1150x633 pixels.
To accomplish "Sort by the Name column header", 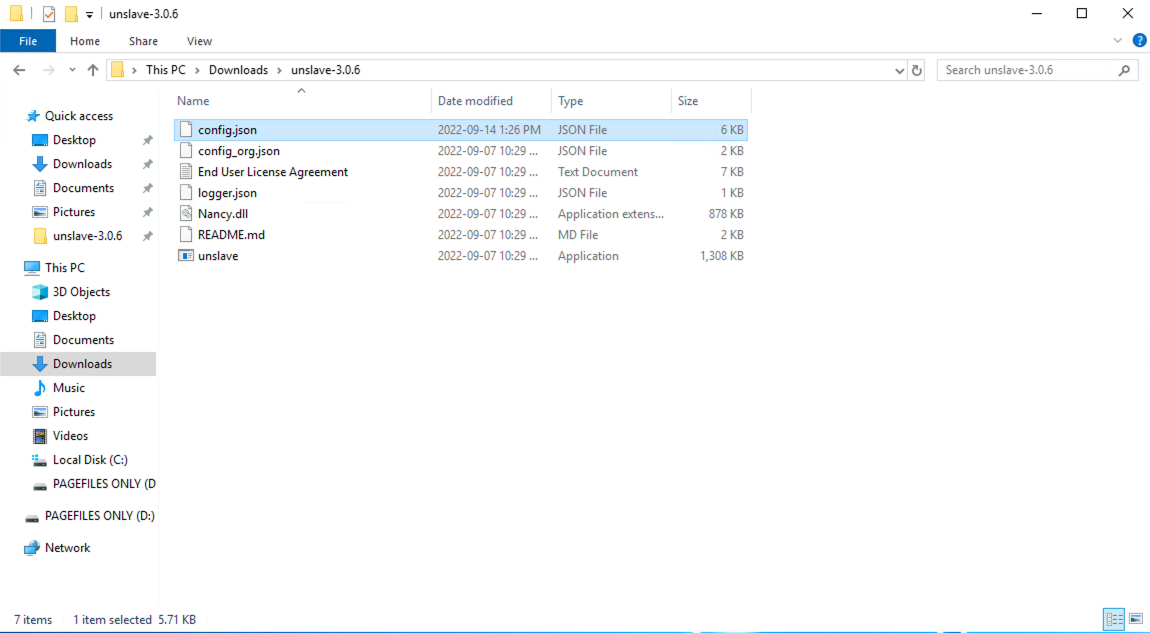I will point(194,101).
